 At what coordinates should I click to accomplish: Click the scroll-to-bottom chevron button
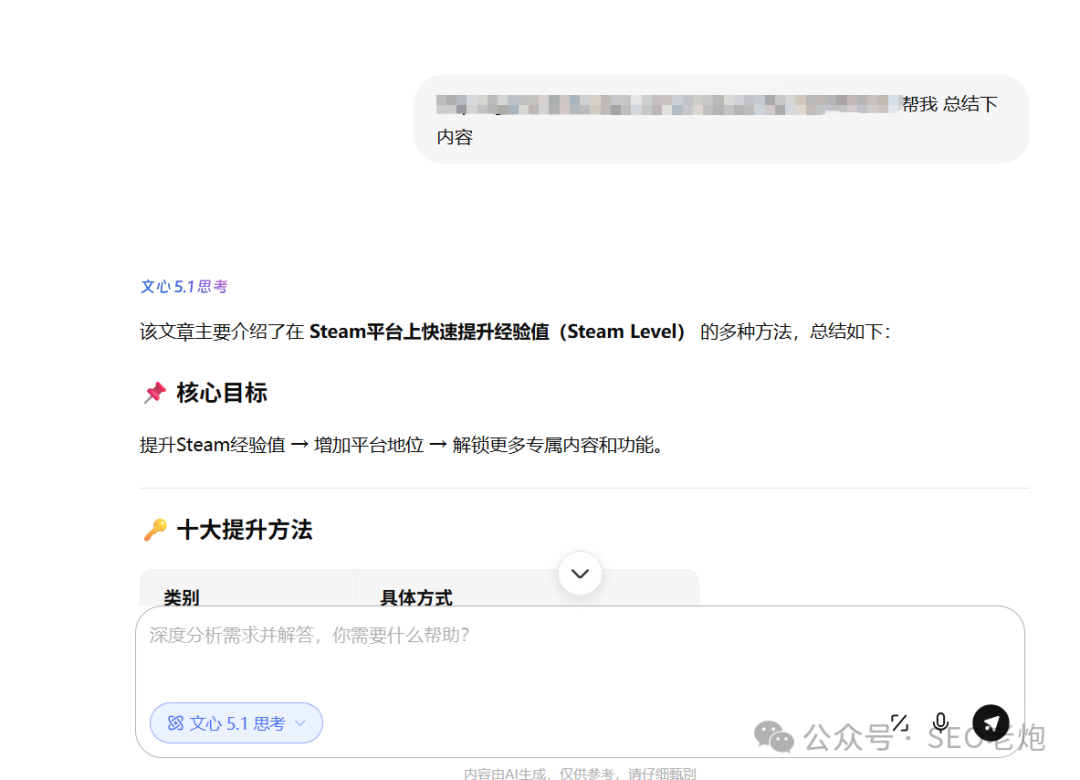click(580, 573)
